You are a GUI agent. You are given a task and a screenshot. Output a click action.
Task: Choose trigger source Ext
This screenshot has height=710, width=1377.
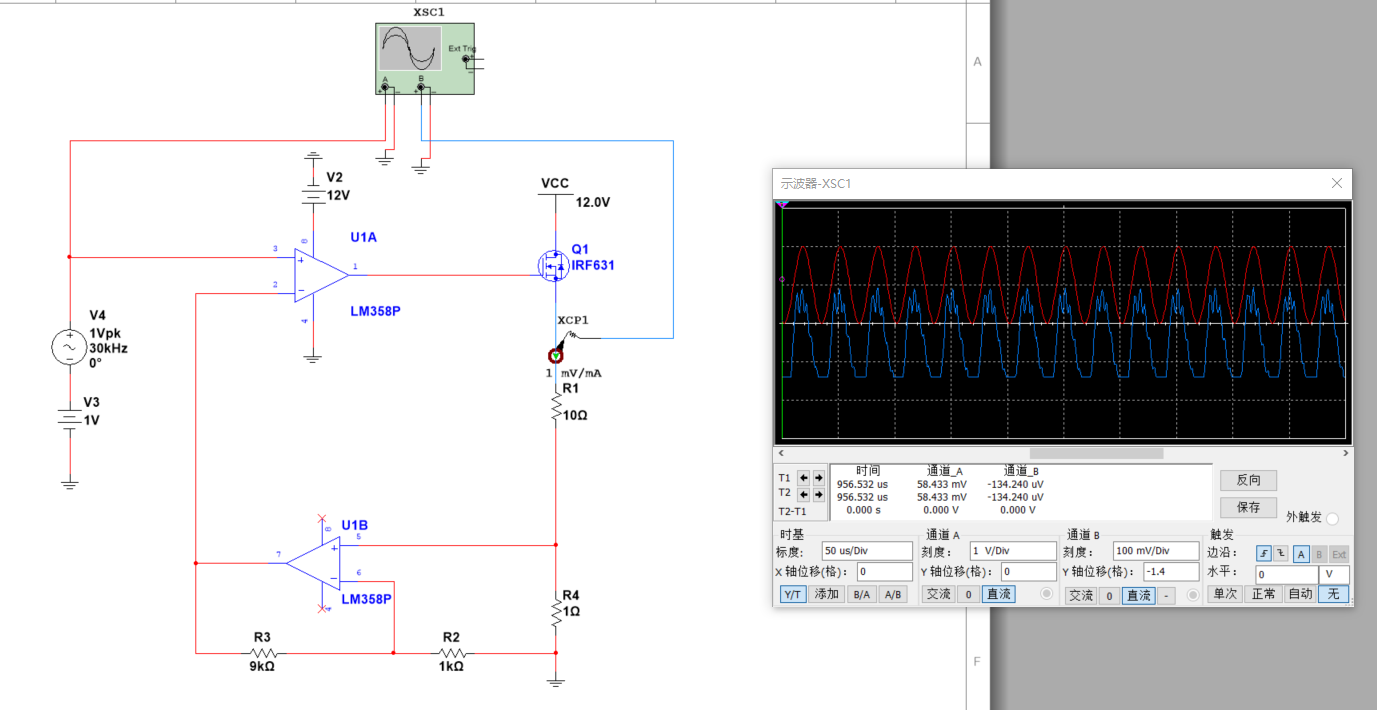pyautogui.click(x=1339, y=553)
